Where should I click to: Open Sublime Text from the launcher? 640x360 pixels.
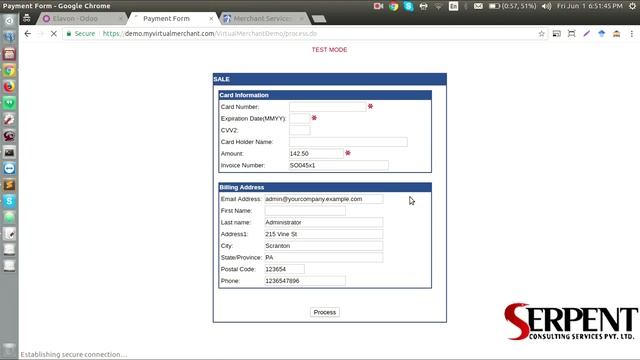click(9, 185)
